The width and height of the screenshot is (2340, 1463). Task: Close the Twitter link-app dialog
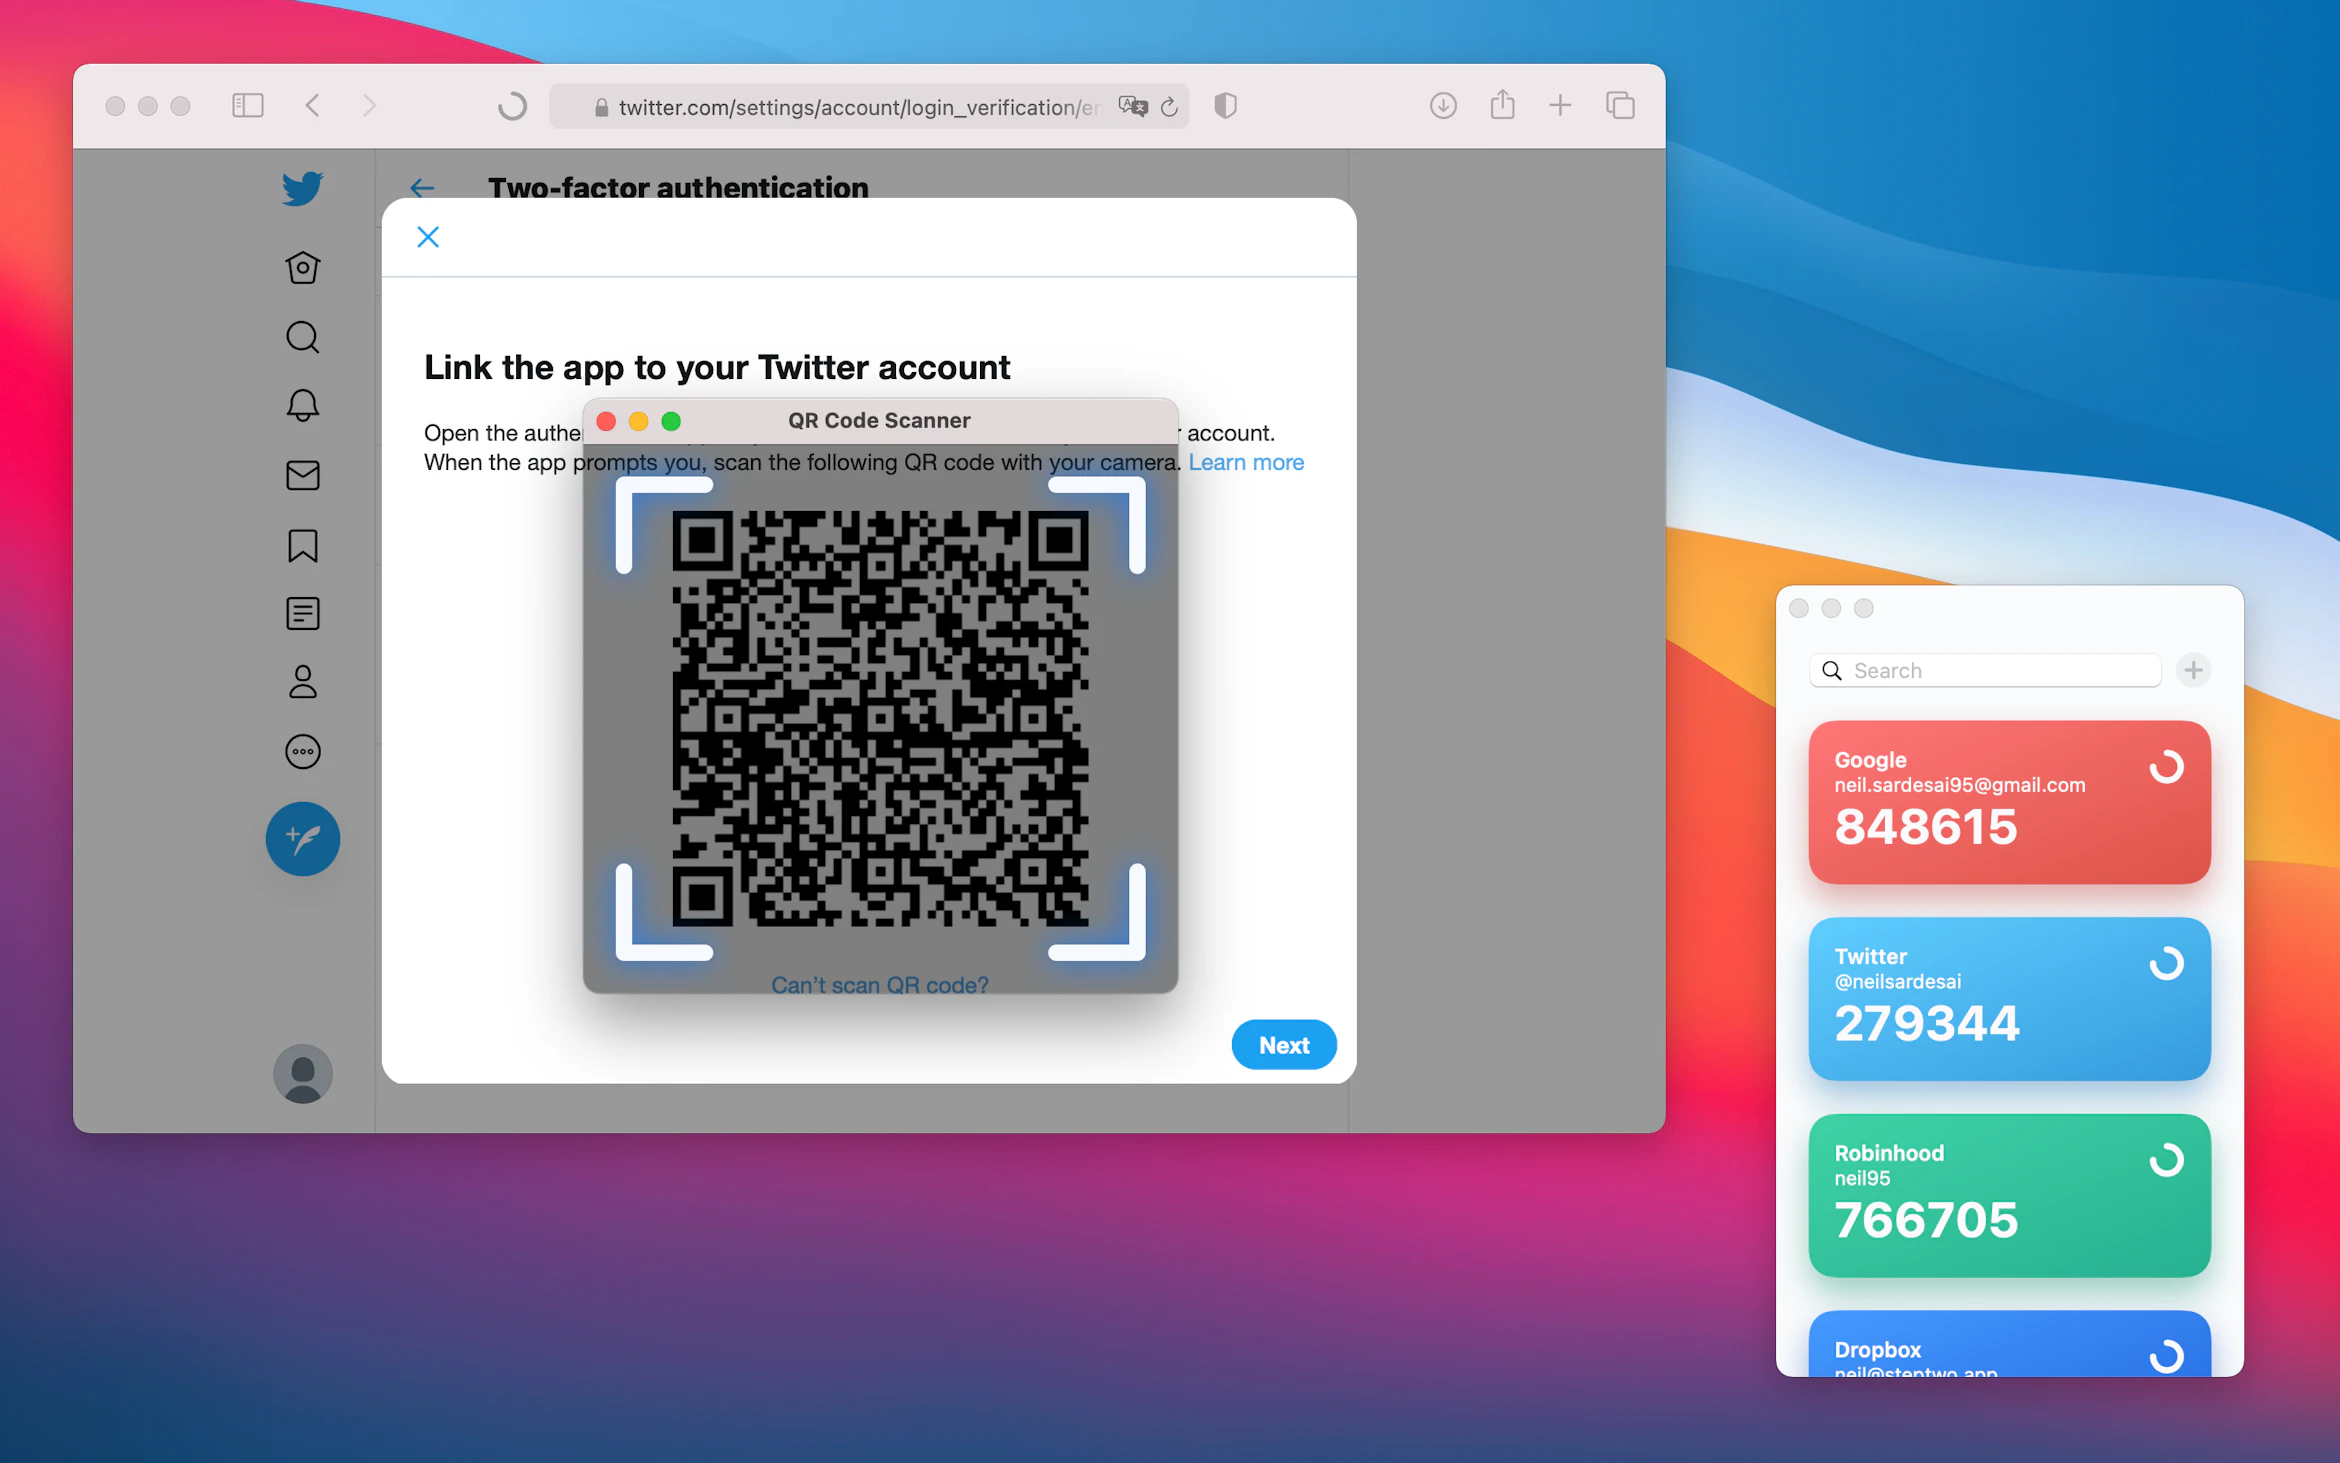[428, 237]
